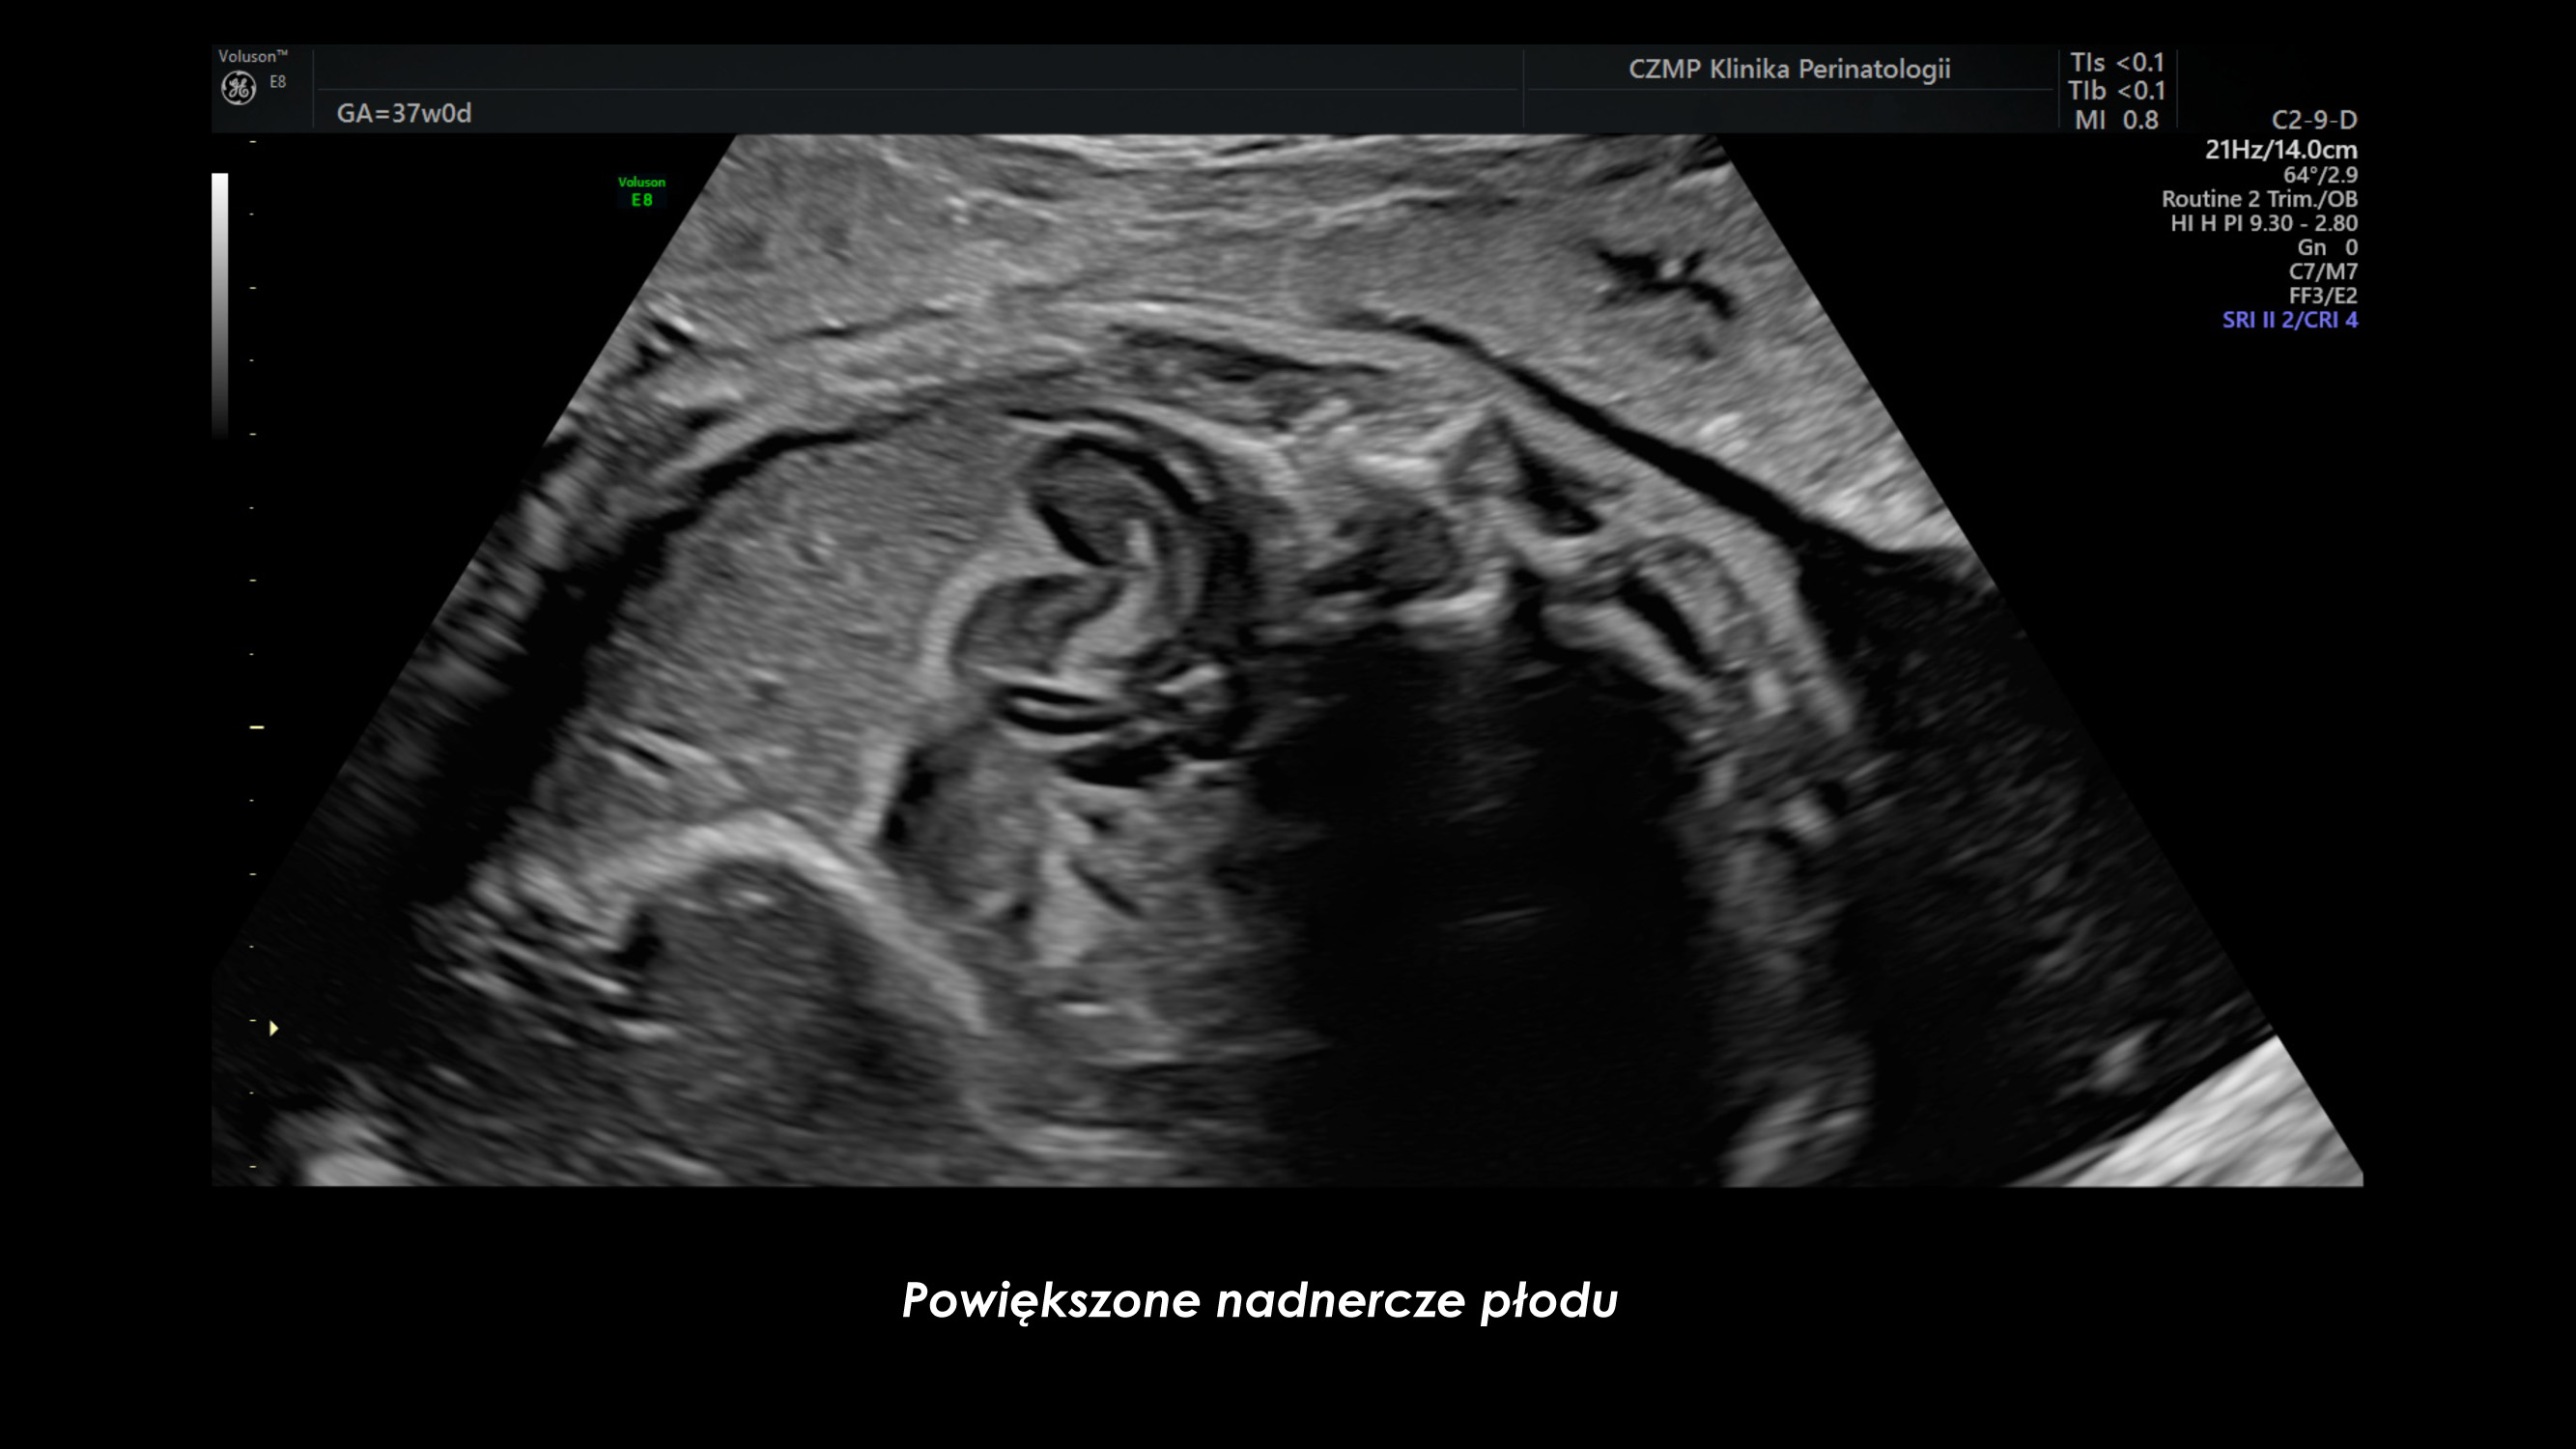Click the GE logo icon
The image size is (2576, 1449).
[x=239, y=88]
